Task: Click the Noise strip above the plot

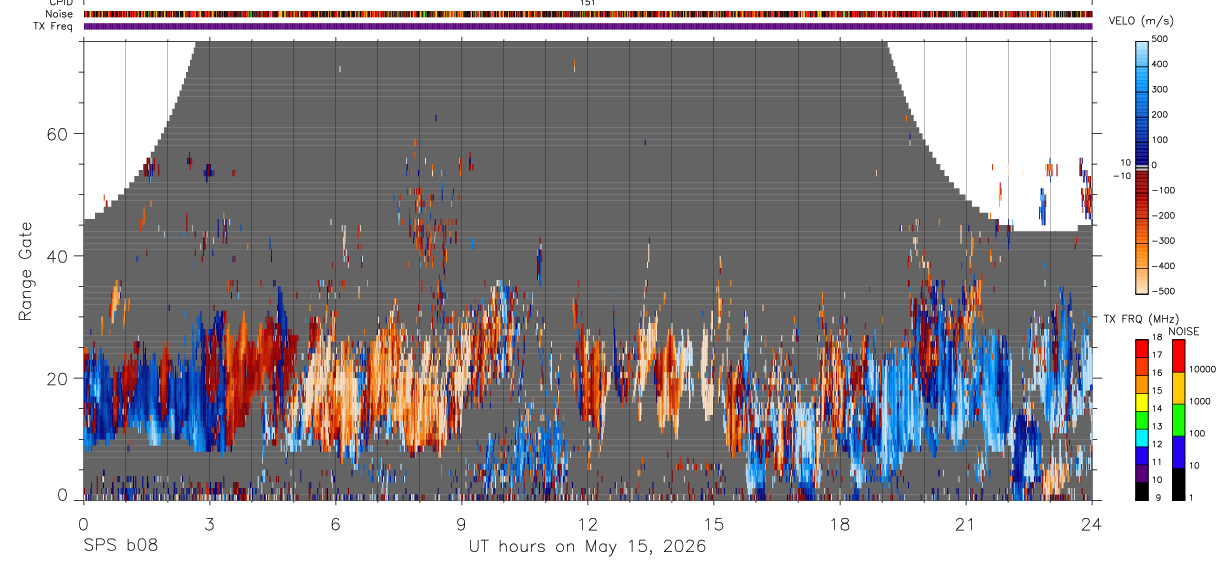Action: [588, 14]
